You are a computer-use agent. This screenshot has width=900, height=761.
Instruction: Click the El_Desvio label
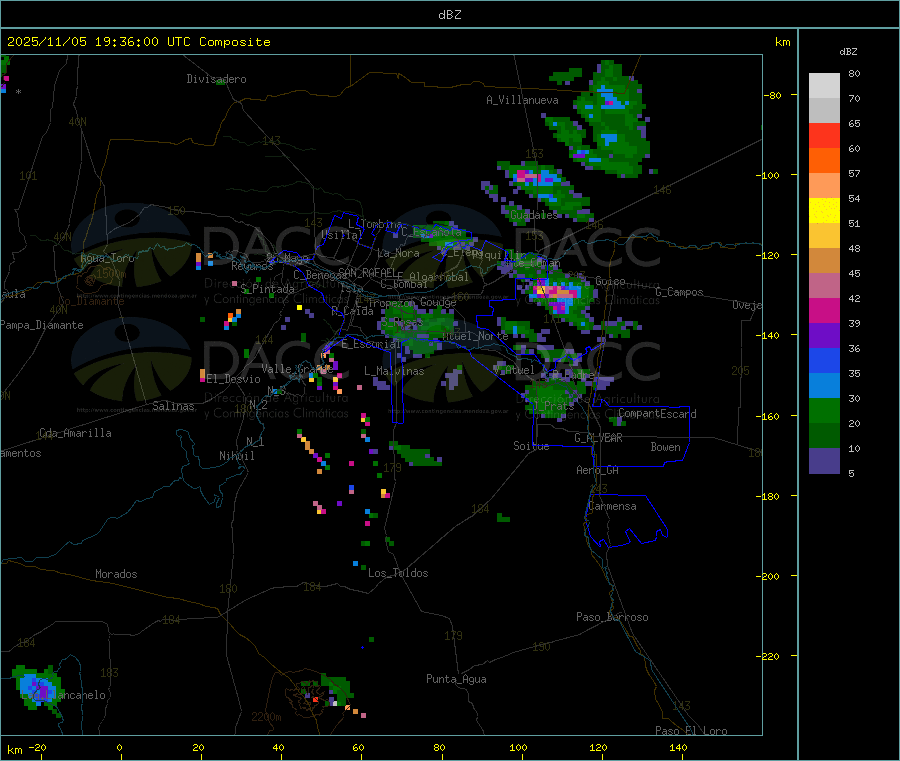(x=234, y=379)
